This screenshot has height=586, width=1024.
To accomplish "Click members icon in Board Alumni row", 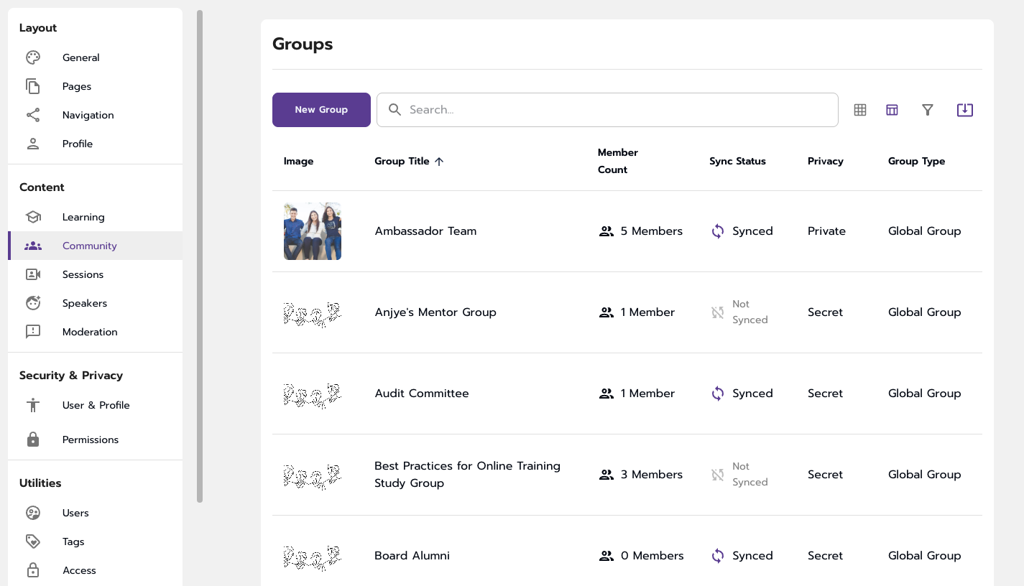I will coord(606,556).
